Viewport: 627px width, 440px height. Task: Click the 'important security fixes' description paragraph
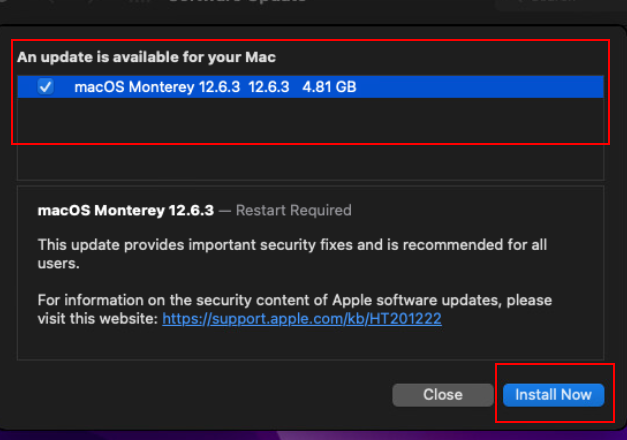pyautogui.click(x=292, y=254)
